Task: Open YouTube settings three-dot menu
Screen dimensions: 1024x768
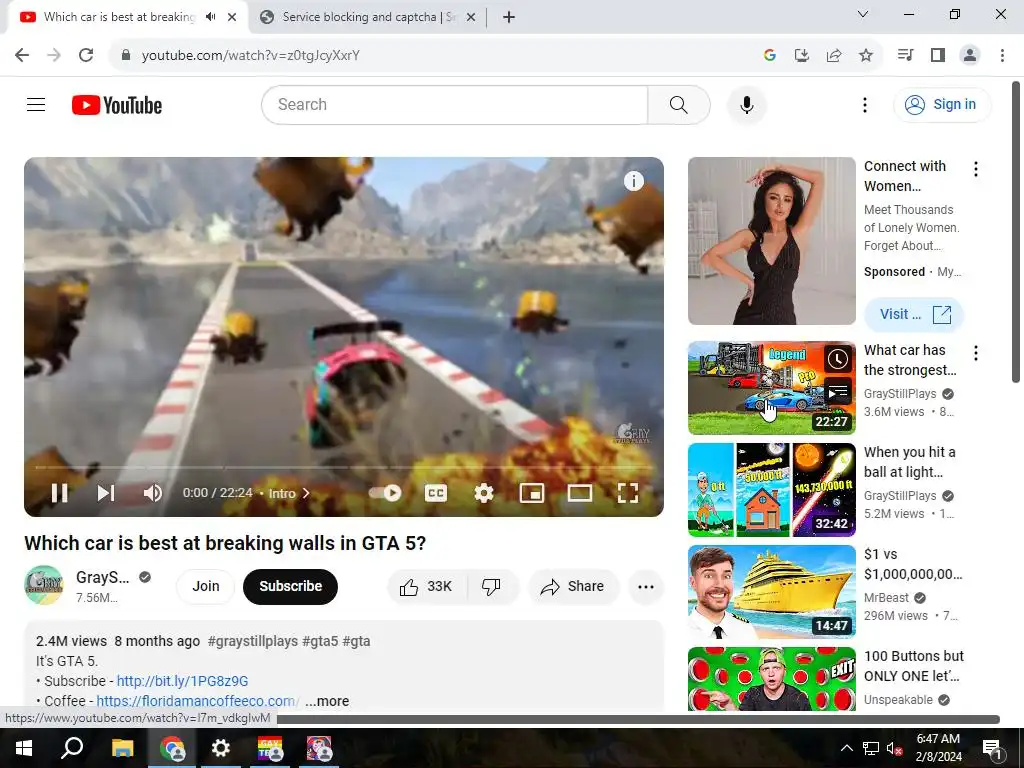Action: pyautogui.click(x=865, y=104)
